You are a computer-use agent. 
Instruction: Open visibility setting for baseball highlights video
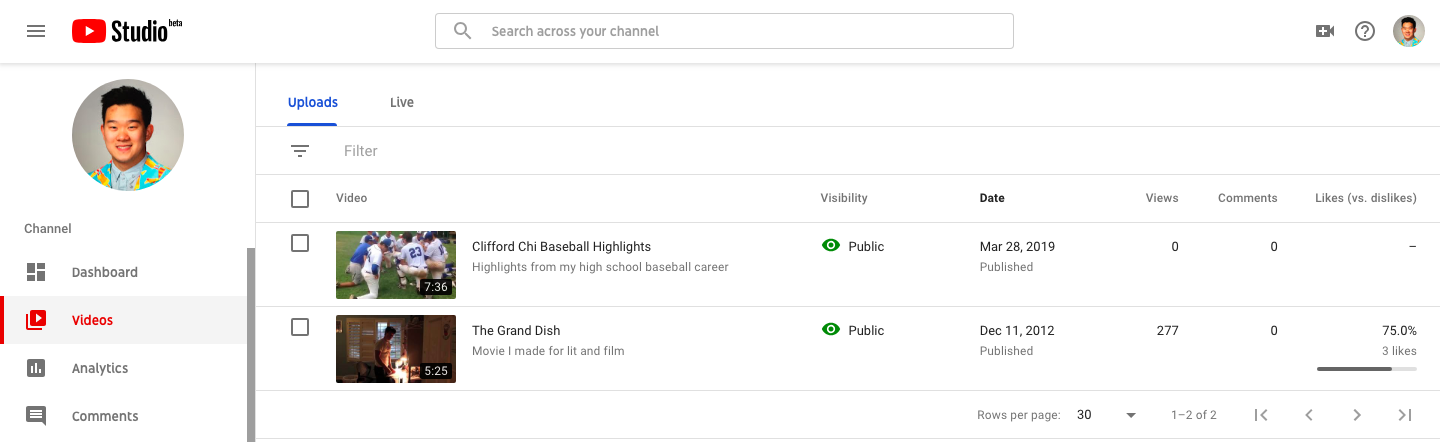[853, 246]
